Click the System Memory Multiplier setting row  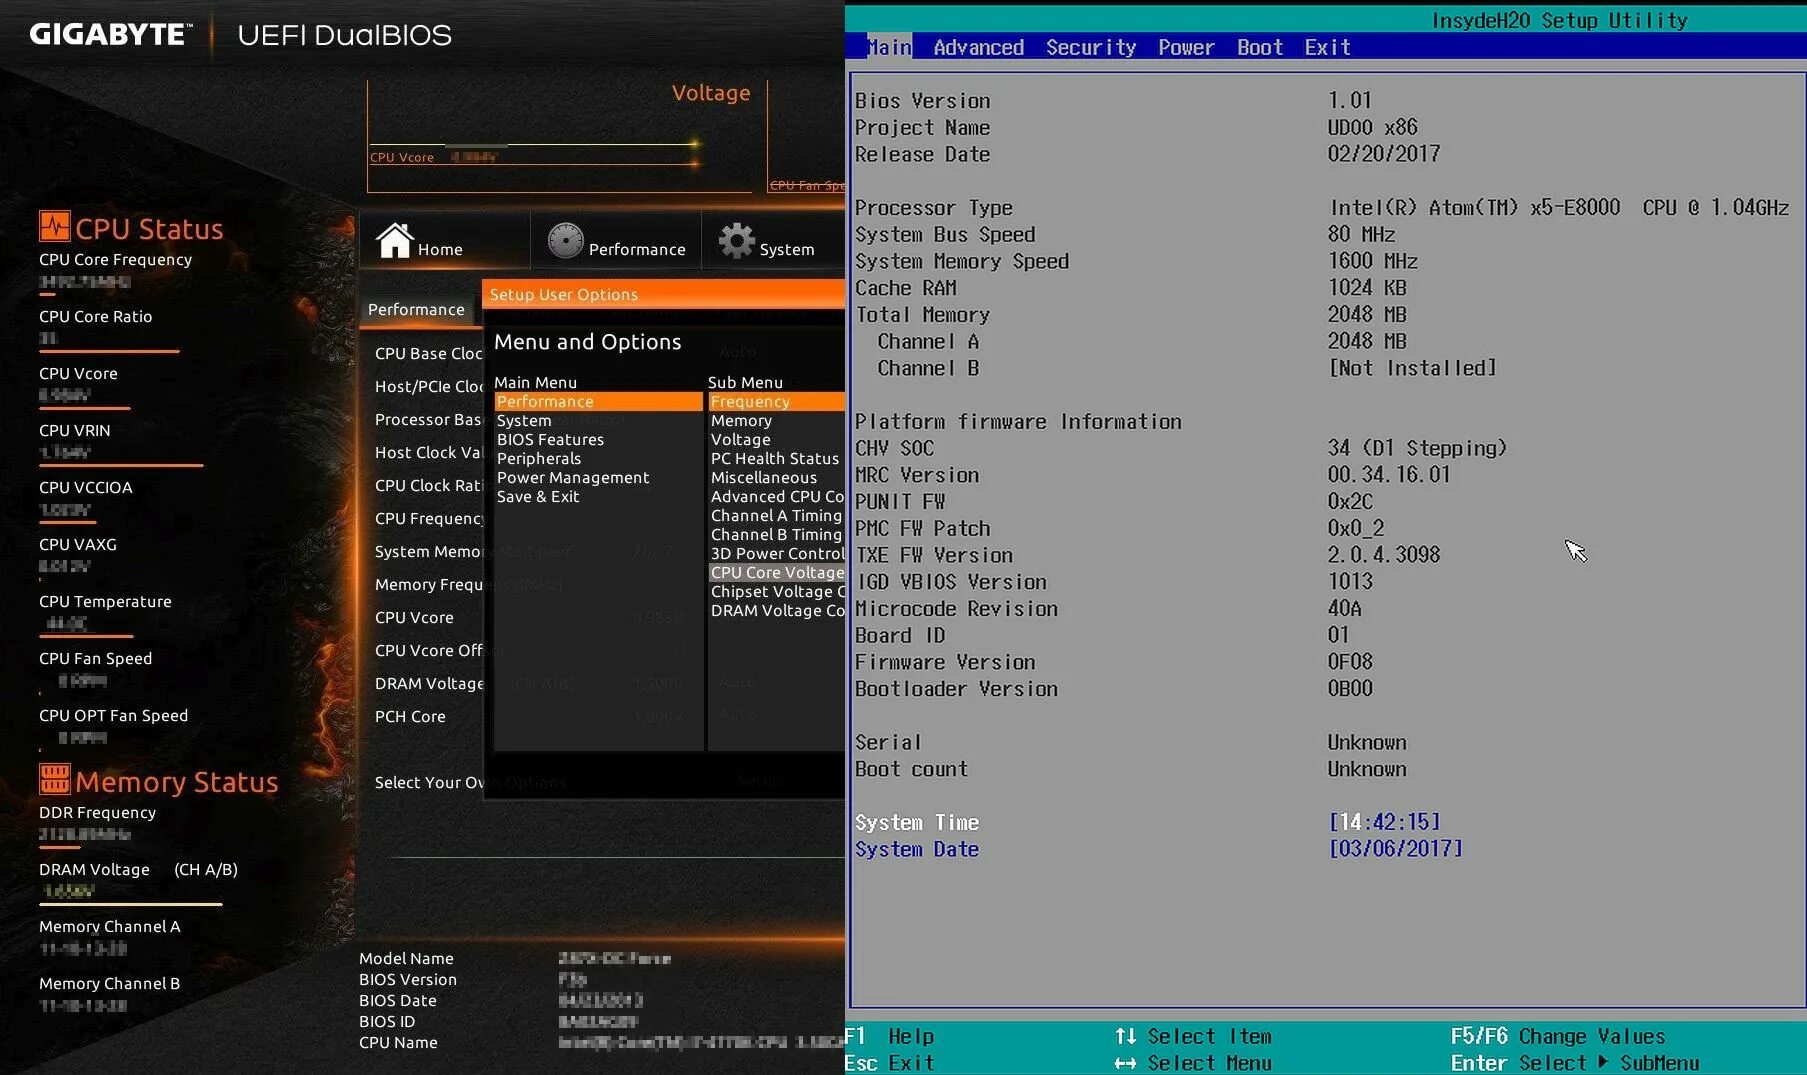pyautogui.click(x=428, y=551)
